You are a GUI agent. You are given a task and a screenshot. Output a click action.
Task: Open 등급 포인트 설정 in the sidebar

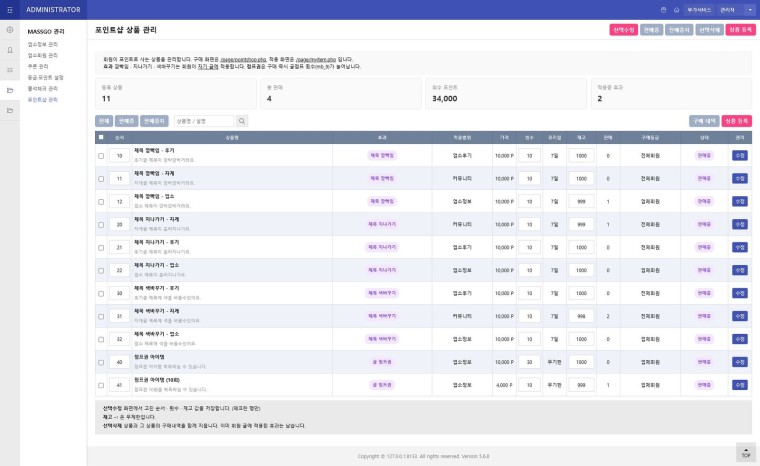pos(46,78)
